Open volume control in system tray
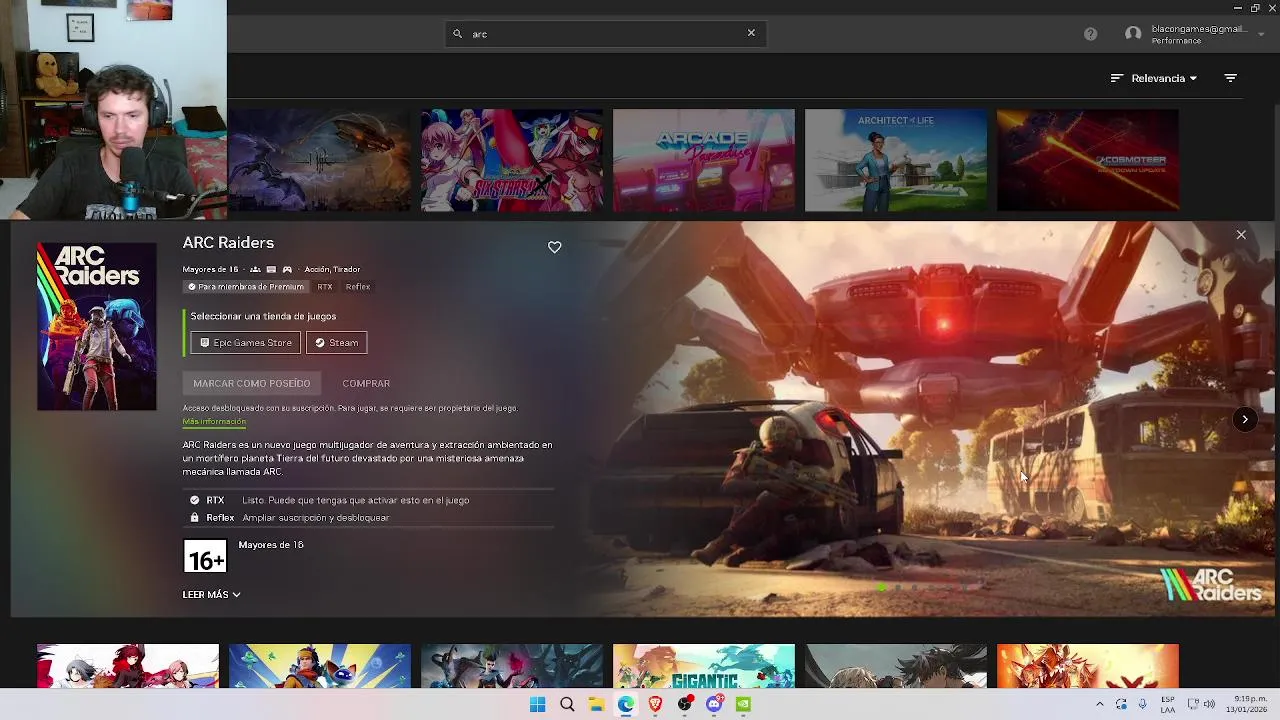This screenshot has width=1280, height=720. tap(1209, 704)
